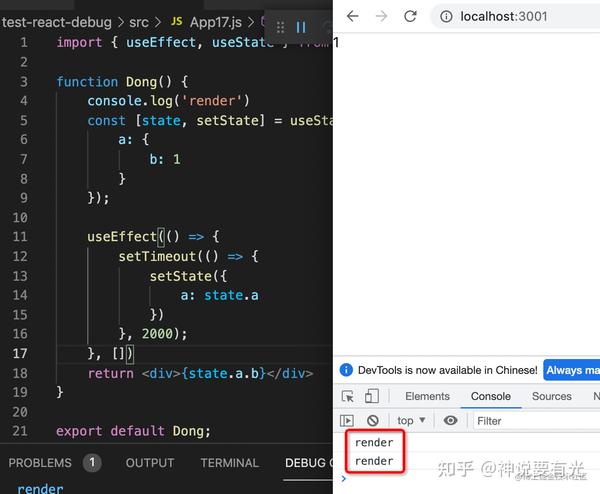Show the DevTools console sidebar
The height and width of the screenshot is (494, 600).
pos(347,421)
